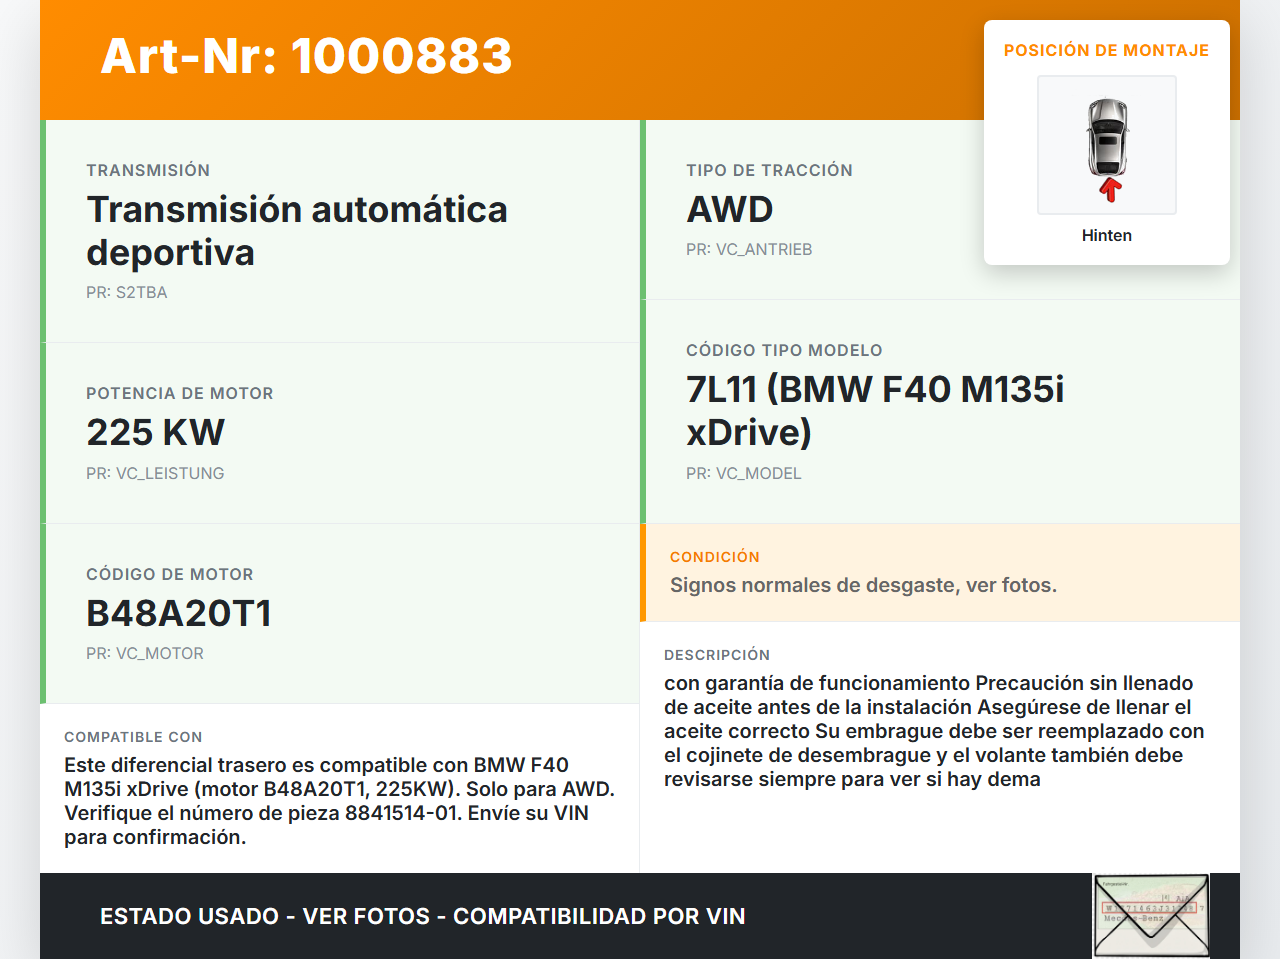Image resolution: width=1280 pixels, height=959 pixels.
Task: Select the red rear-position arrow indicator
Action: pos(1107,186)
